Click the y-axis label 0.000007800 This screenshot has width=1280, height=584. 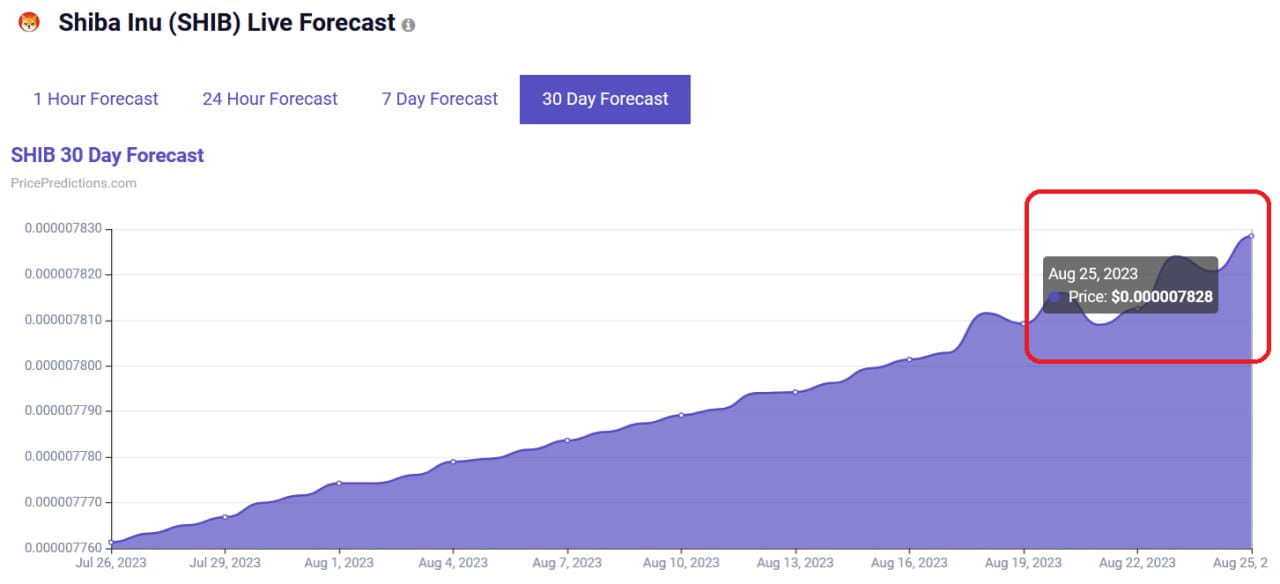(63, 366)
